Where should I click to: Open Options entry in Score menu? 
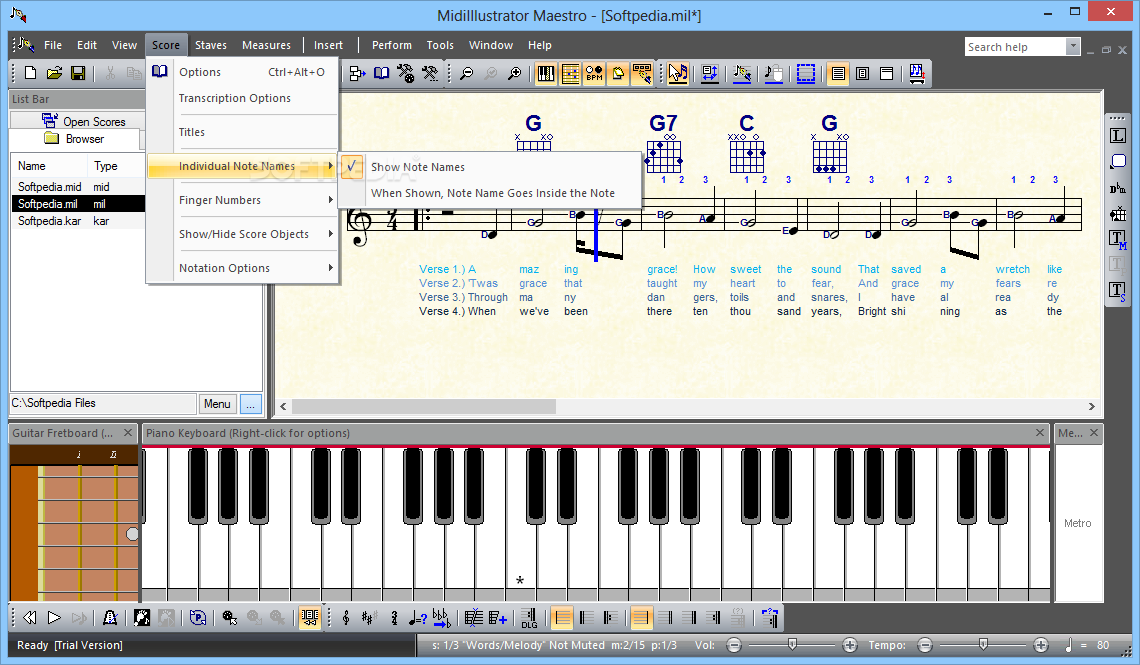tap(243, 73)
